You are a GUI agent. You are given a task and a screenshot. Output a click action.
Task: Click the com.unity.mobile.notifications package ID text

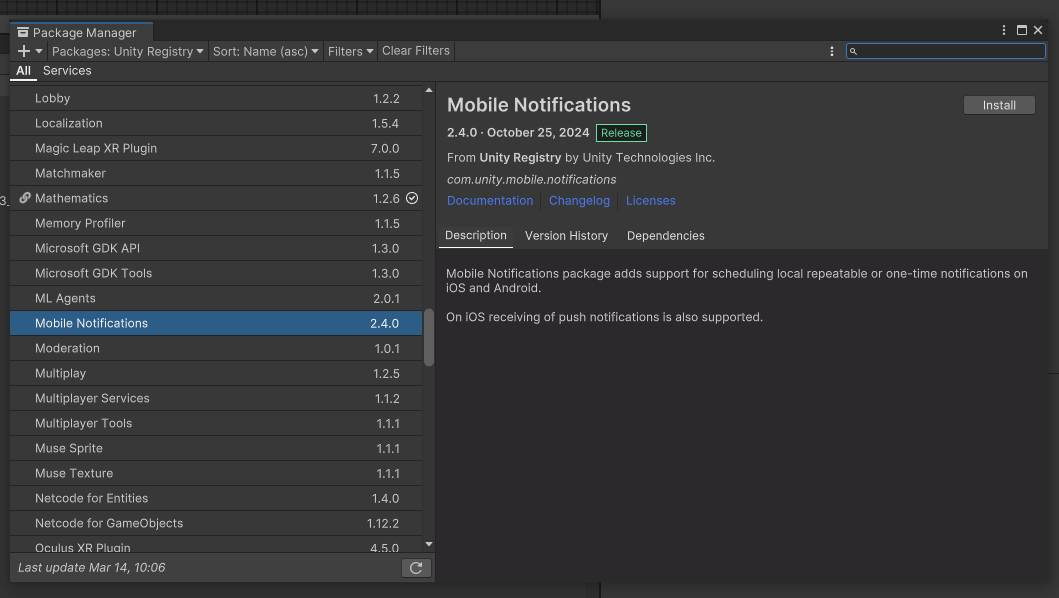point(532,180)
